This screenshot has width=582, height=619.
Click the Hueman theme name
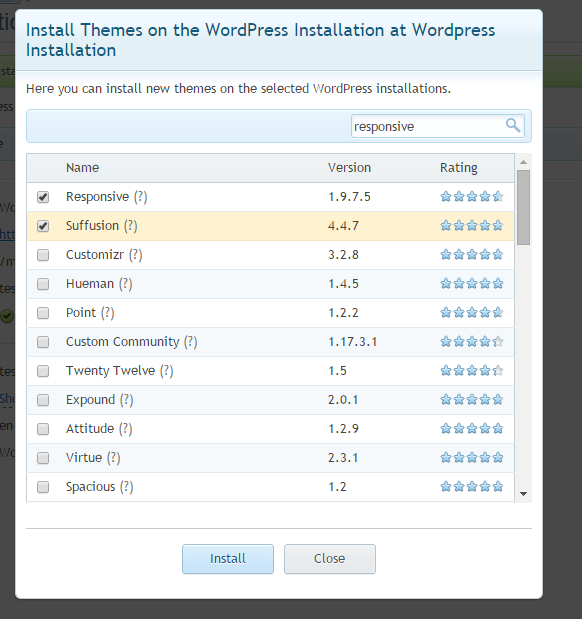(x=90, y=284)
